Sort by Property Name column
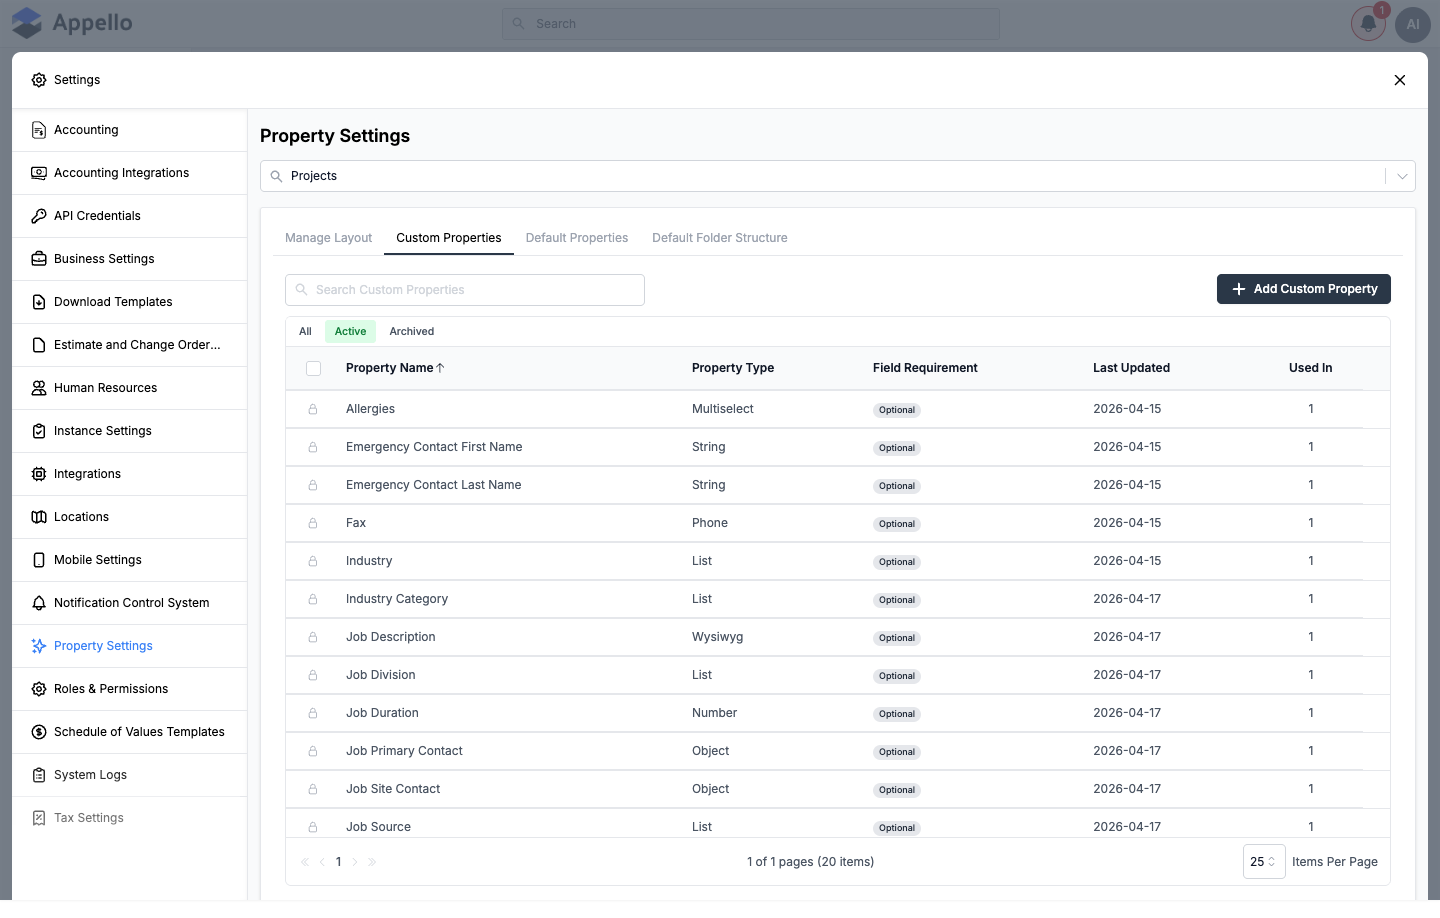This screenshot has width=1440, height=918. [395, 368]
